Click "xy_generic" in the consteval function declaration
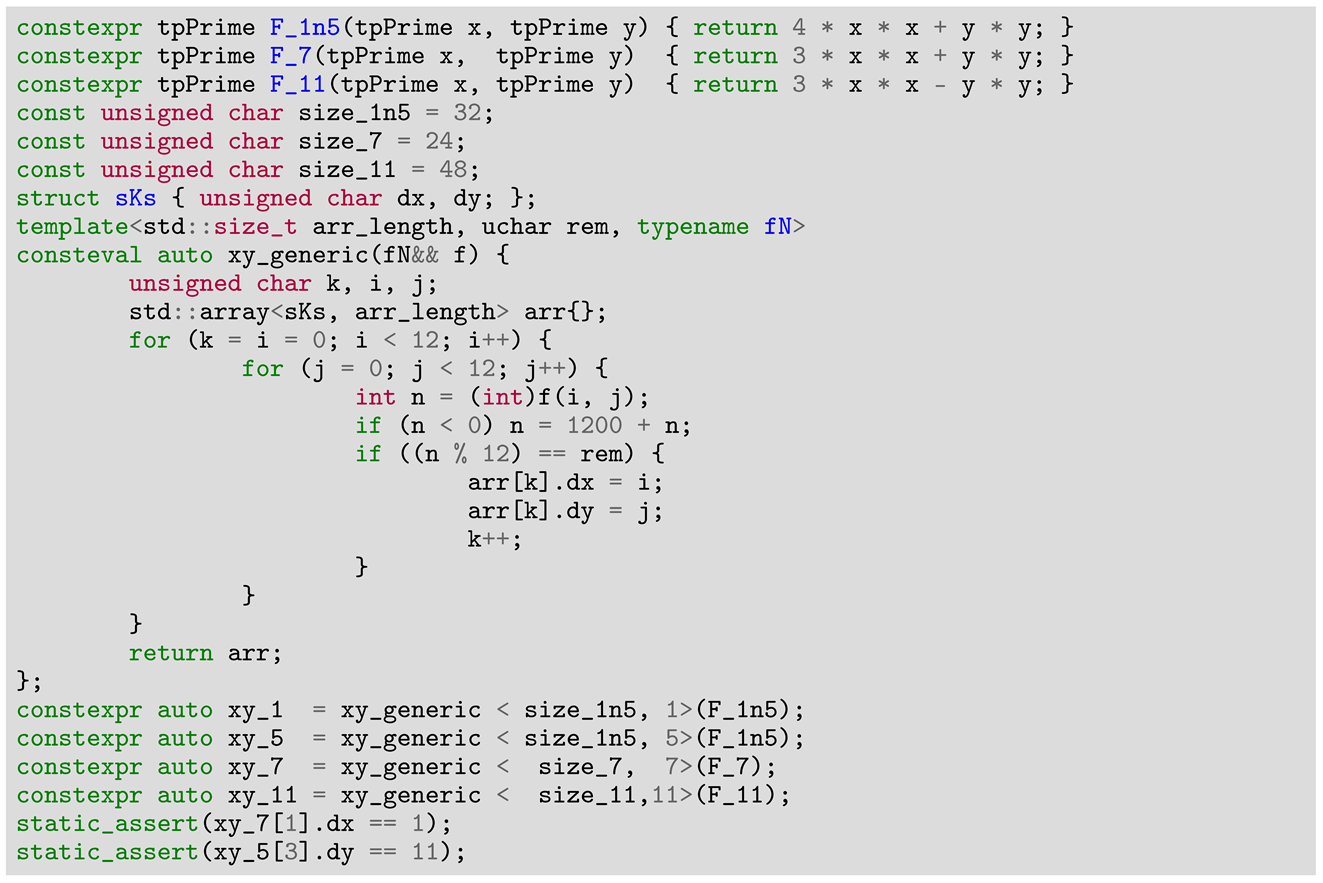The image size is (1323, 883). click(298, 255)
